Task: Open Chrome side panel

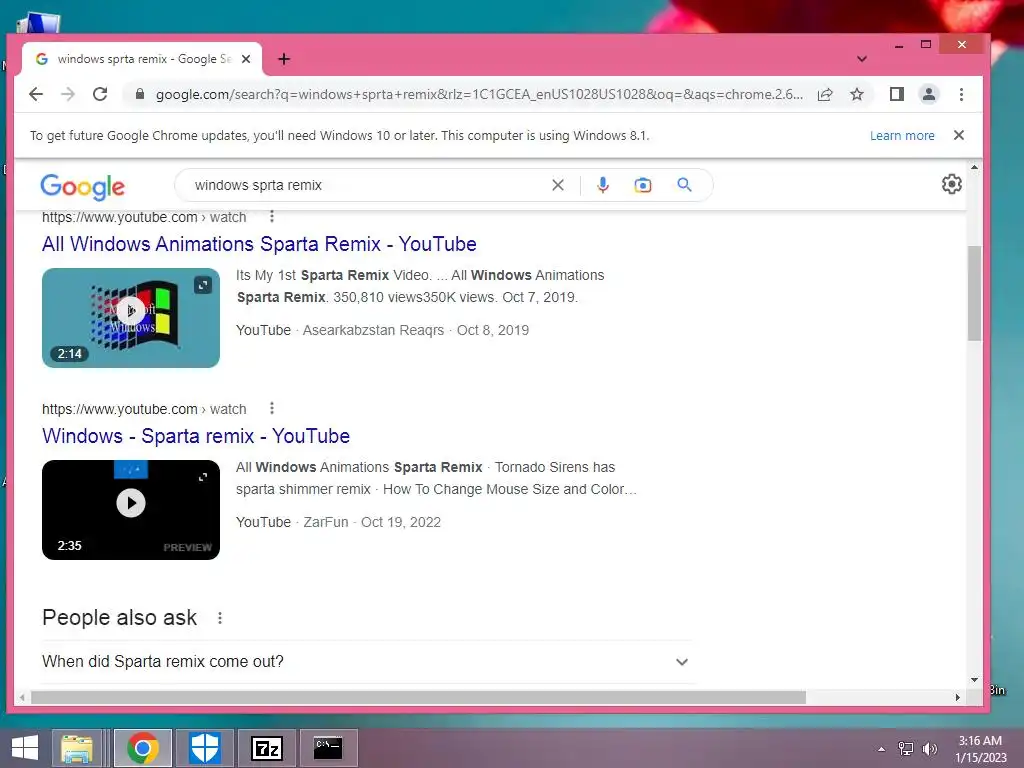Action: [897, 94]
